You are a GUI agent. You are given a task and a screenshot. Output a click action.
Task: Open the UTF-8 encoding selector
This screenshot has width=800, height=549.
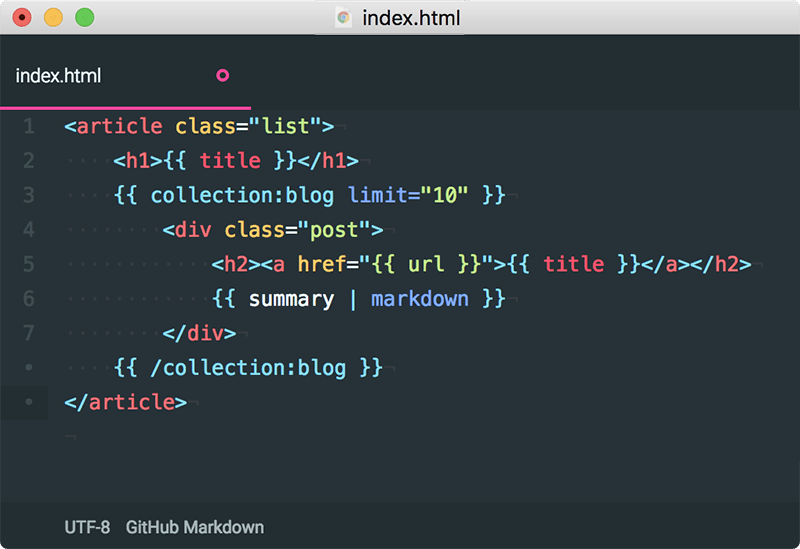87,527
